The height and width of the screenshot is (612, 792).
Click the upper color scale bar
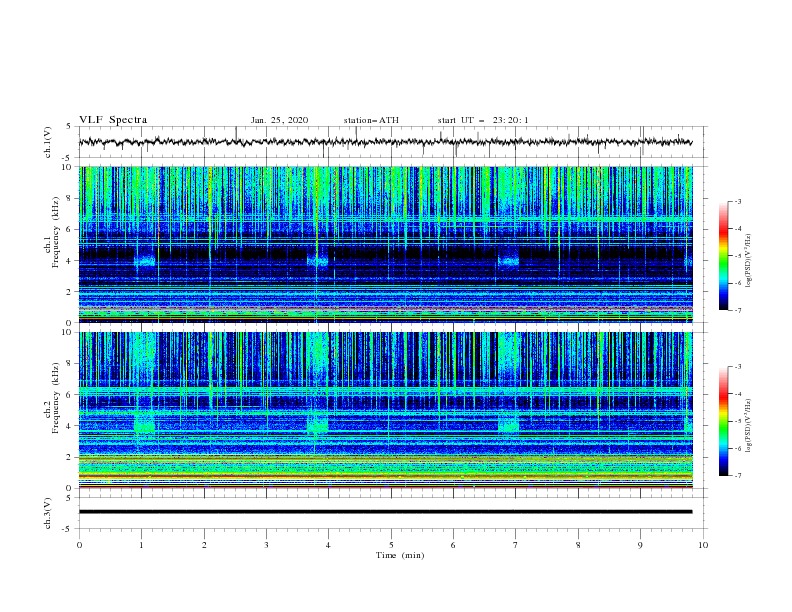[x=723, y=256]
